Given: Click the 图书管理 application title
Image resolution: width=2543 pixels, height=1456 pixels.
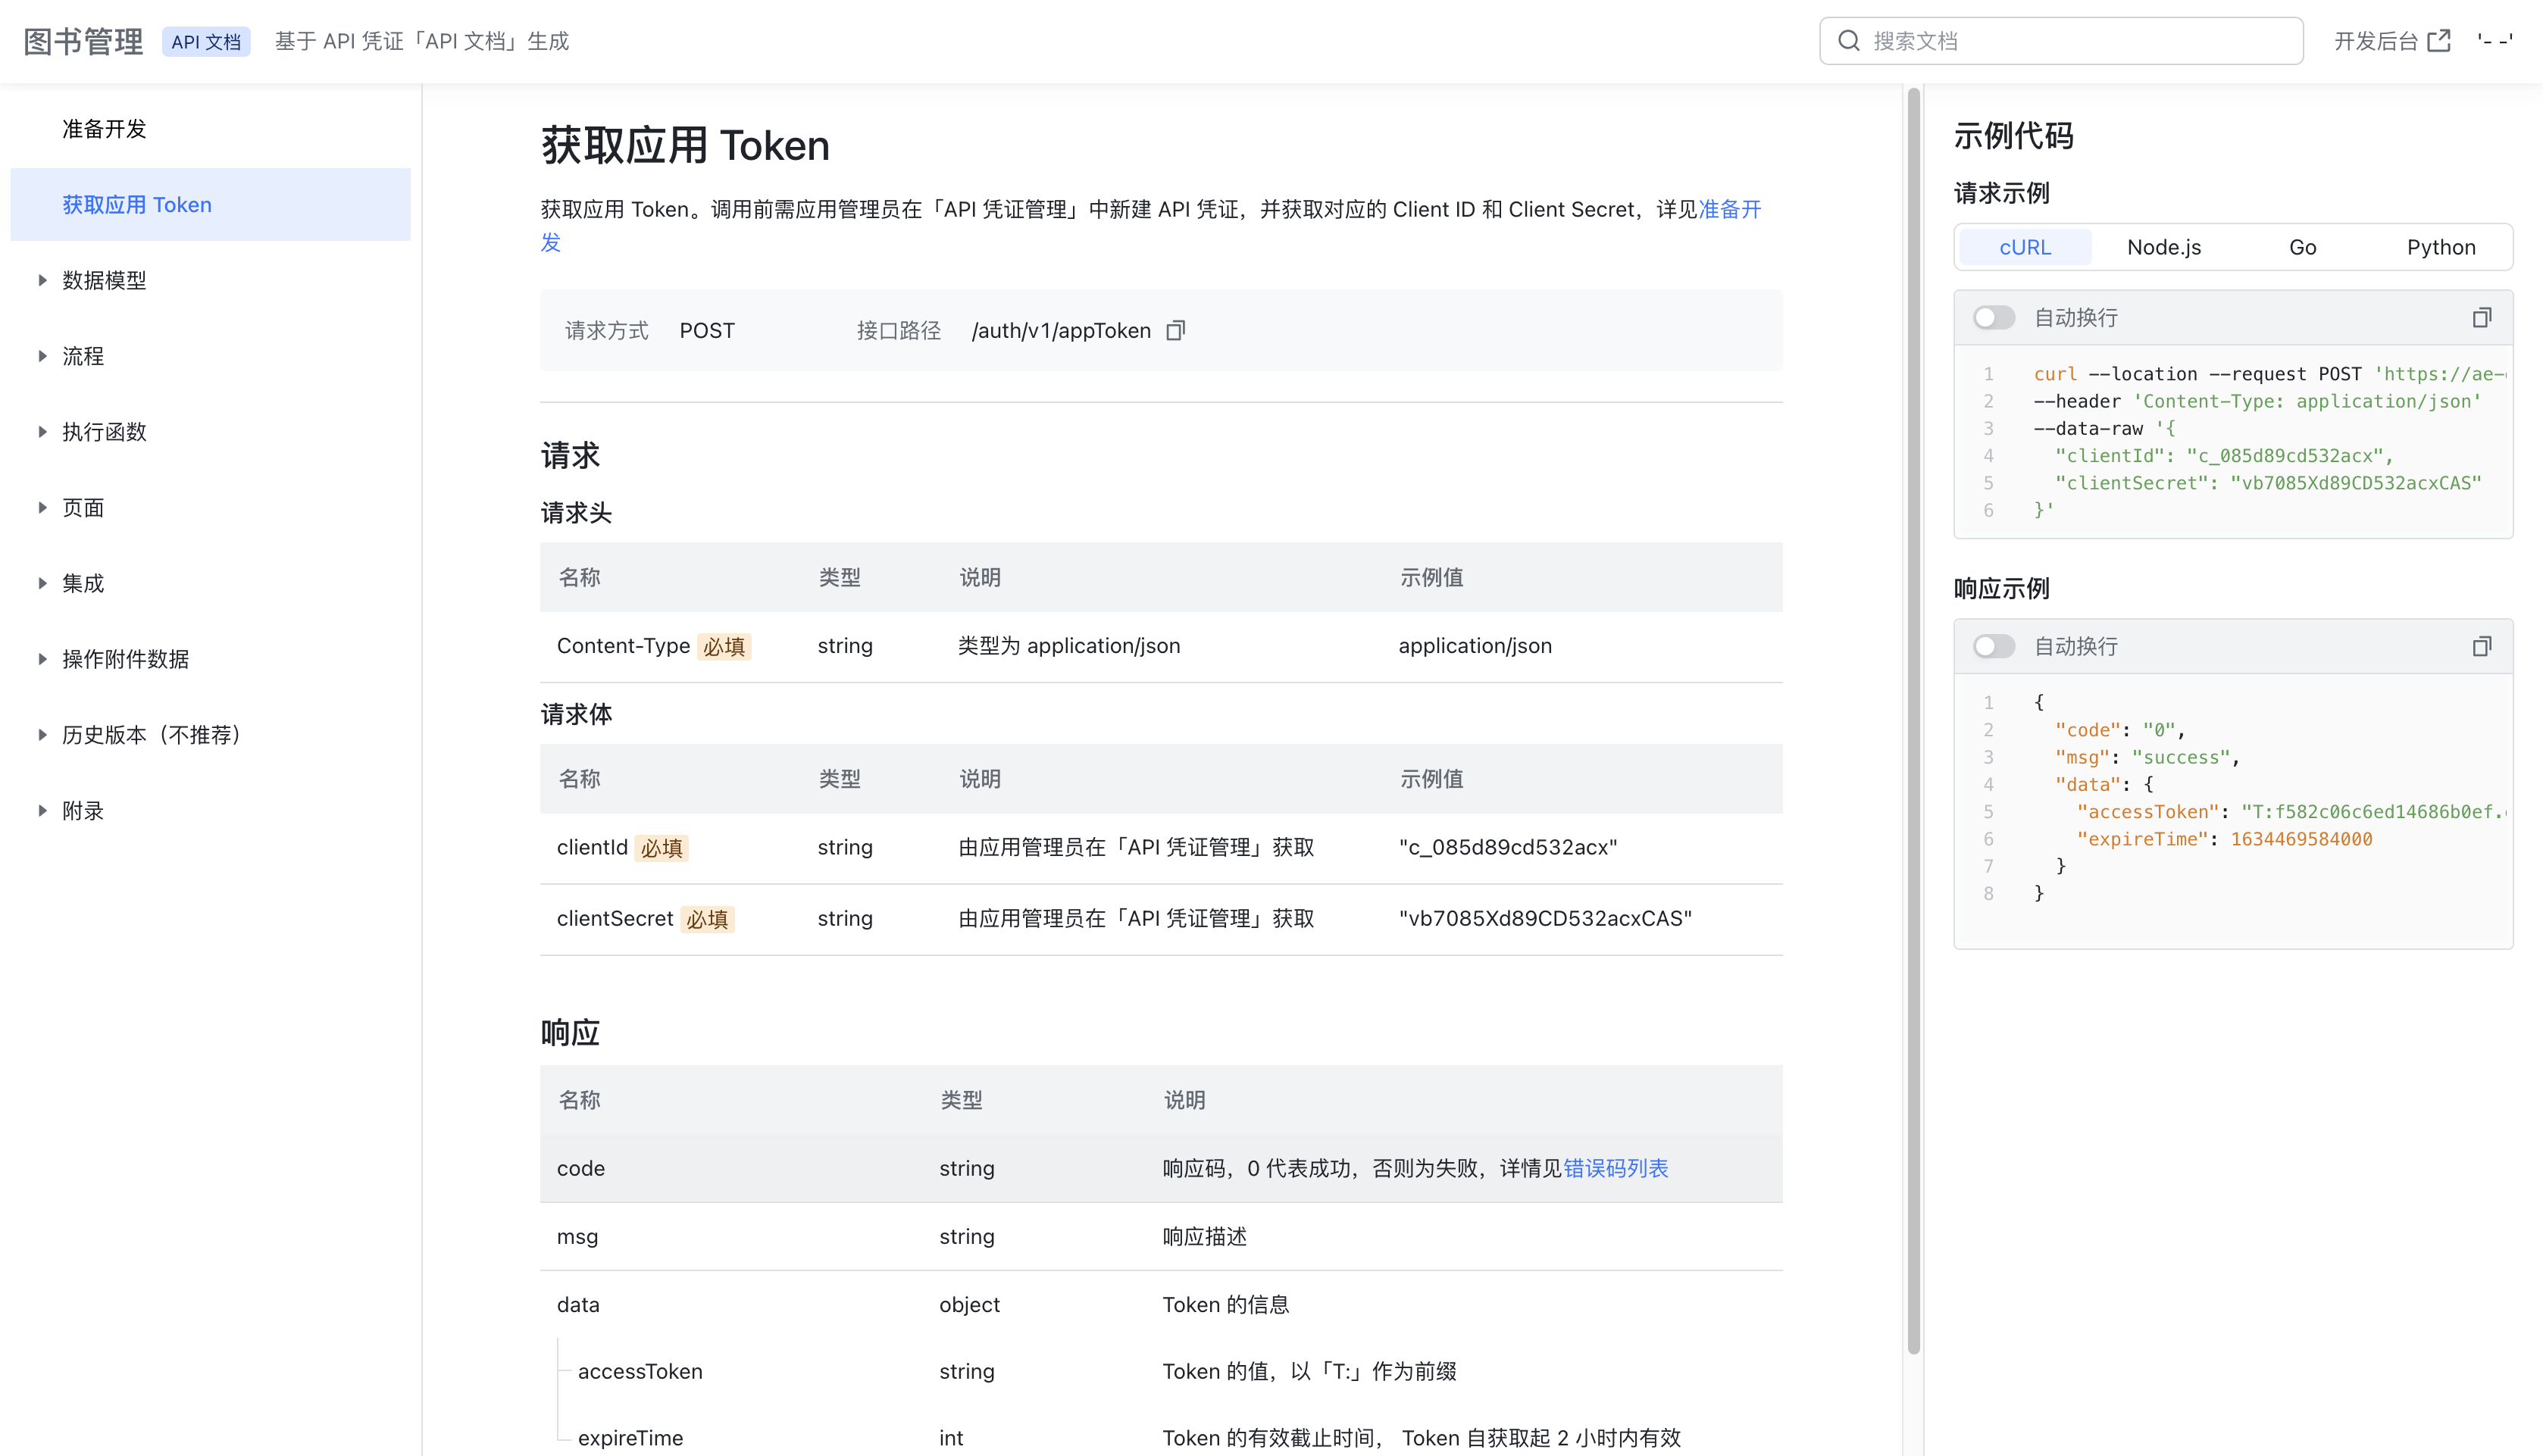Looking at the screenshot, I should [83, 40].
